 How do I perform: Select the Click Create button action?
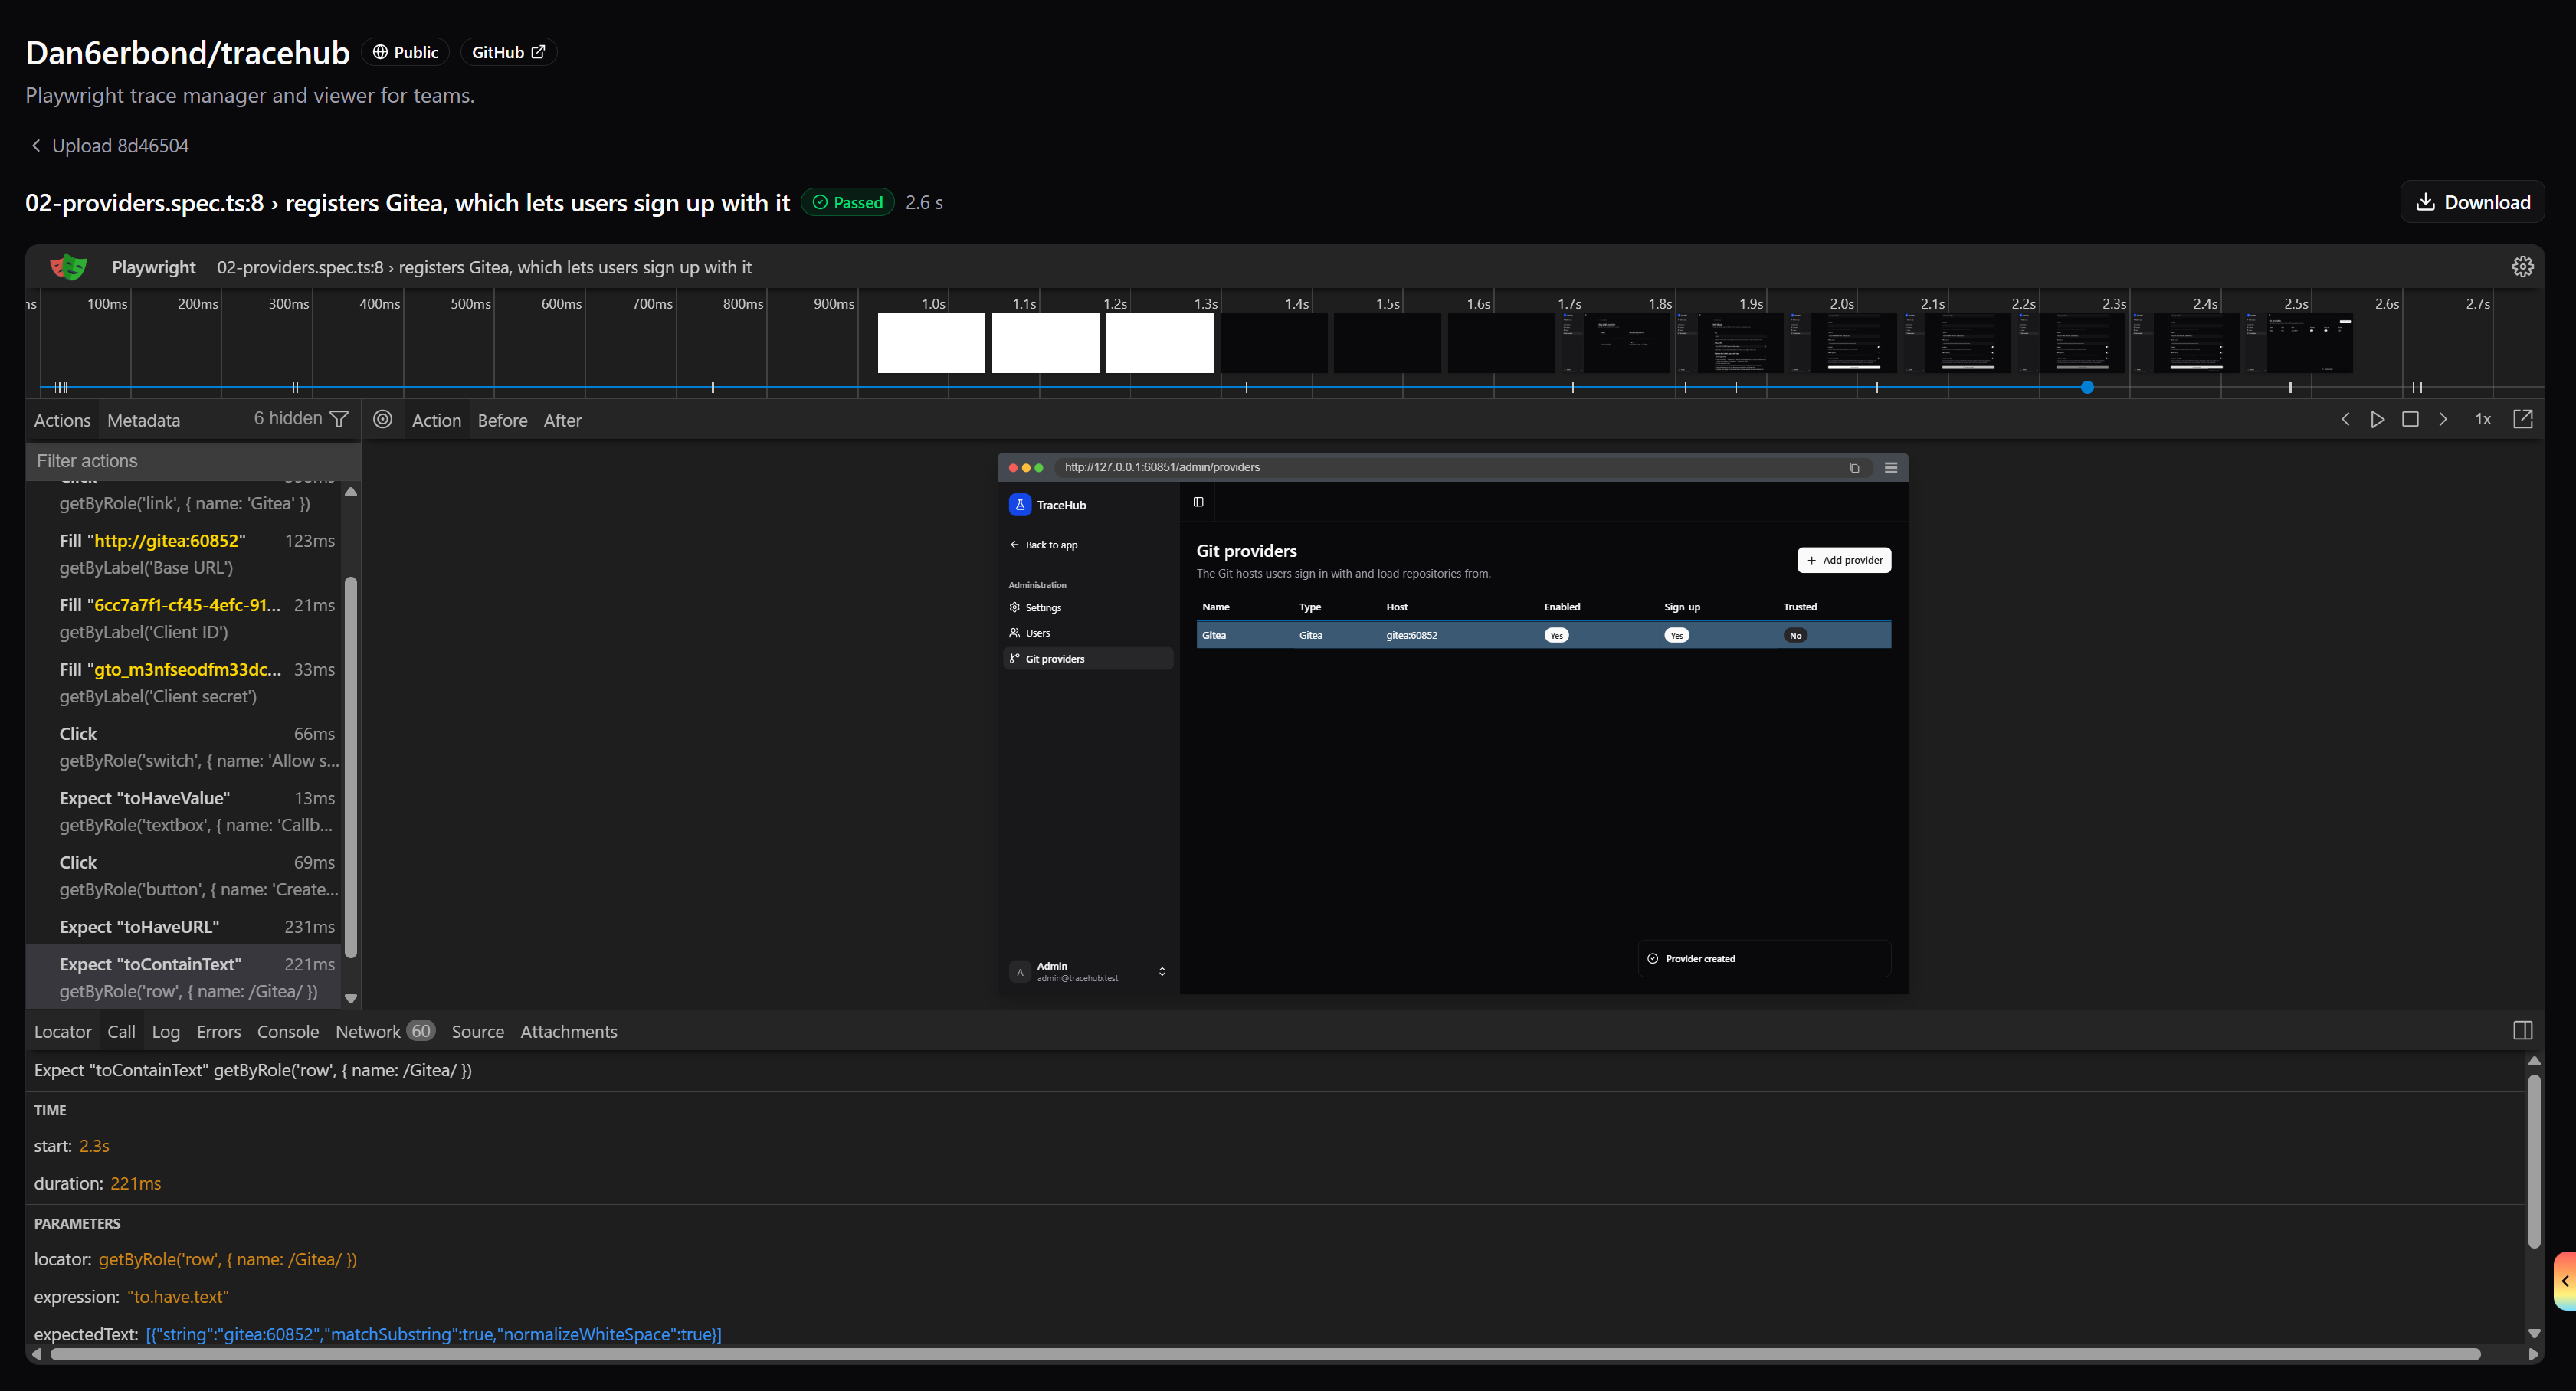(185, 875)
